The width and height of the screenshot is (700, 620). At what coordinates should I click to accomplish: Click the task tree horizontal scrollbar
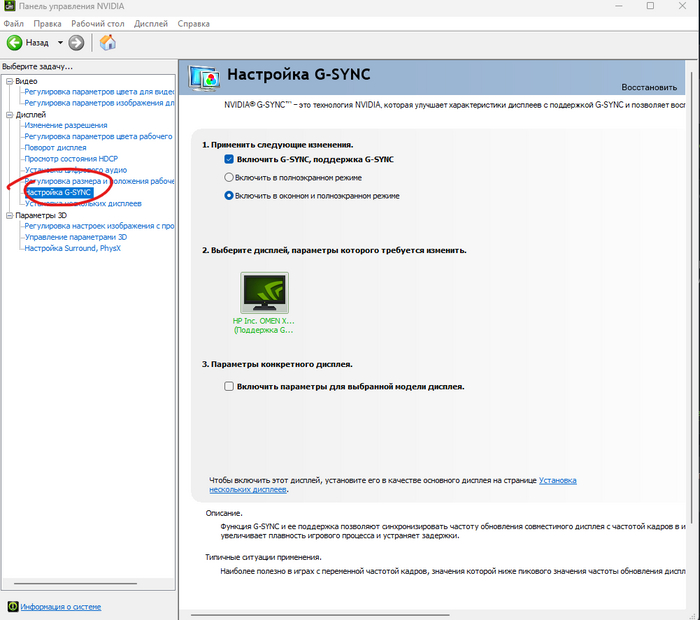click(75, 583)
